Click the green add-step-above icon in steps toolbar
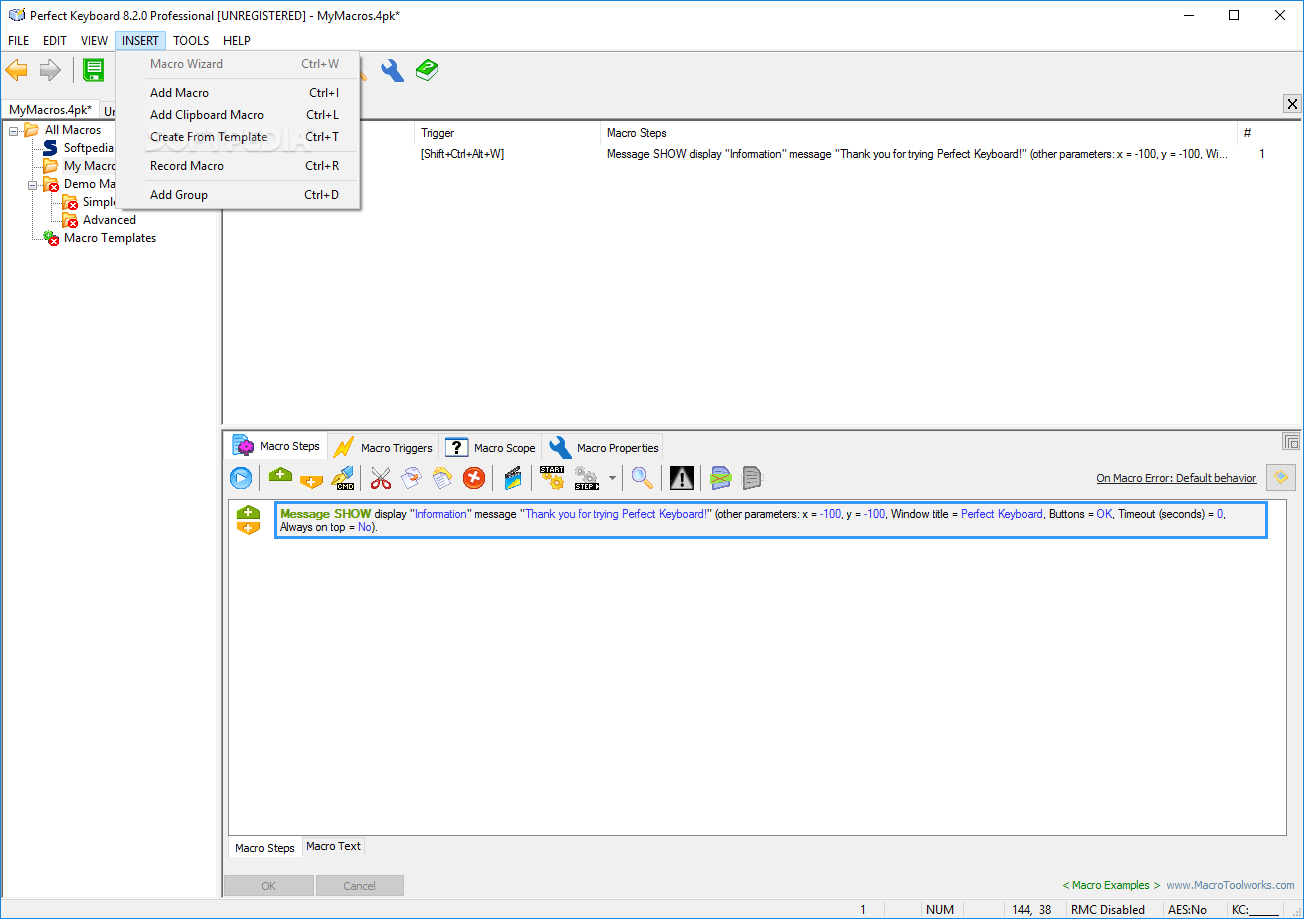This screenshot has width=1304, height=919. click(x=281, y=477)
